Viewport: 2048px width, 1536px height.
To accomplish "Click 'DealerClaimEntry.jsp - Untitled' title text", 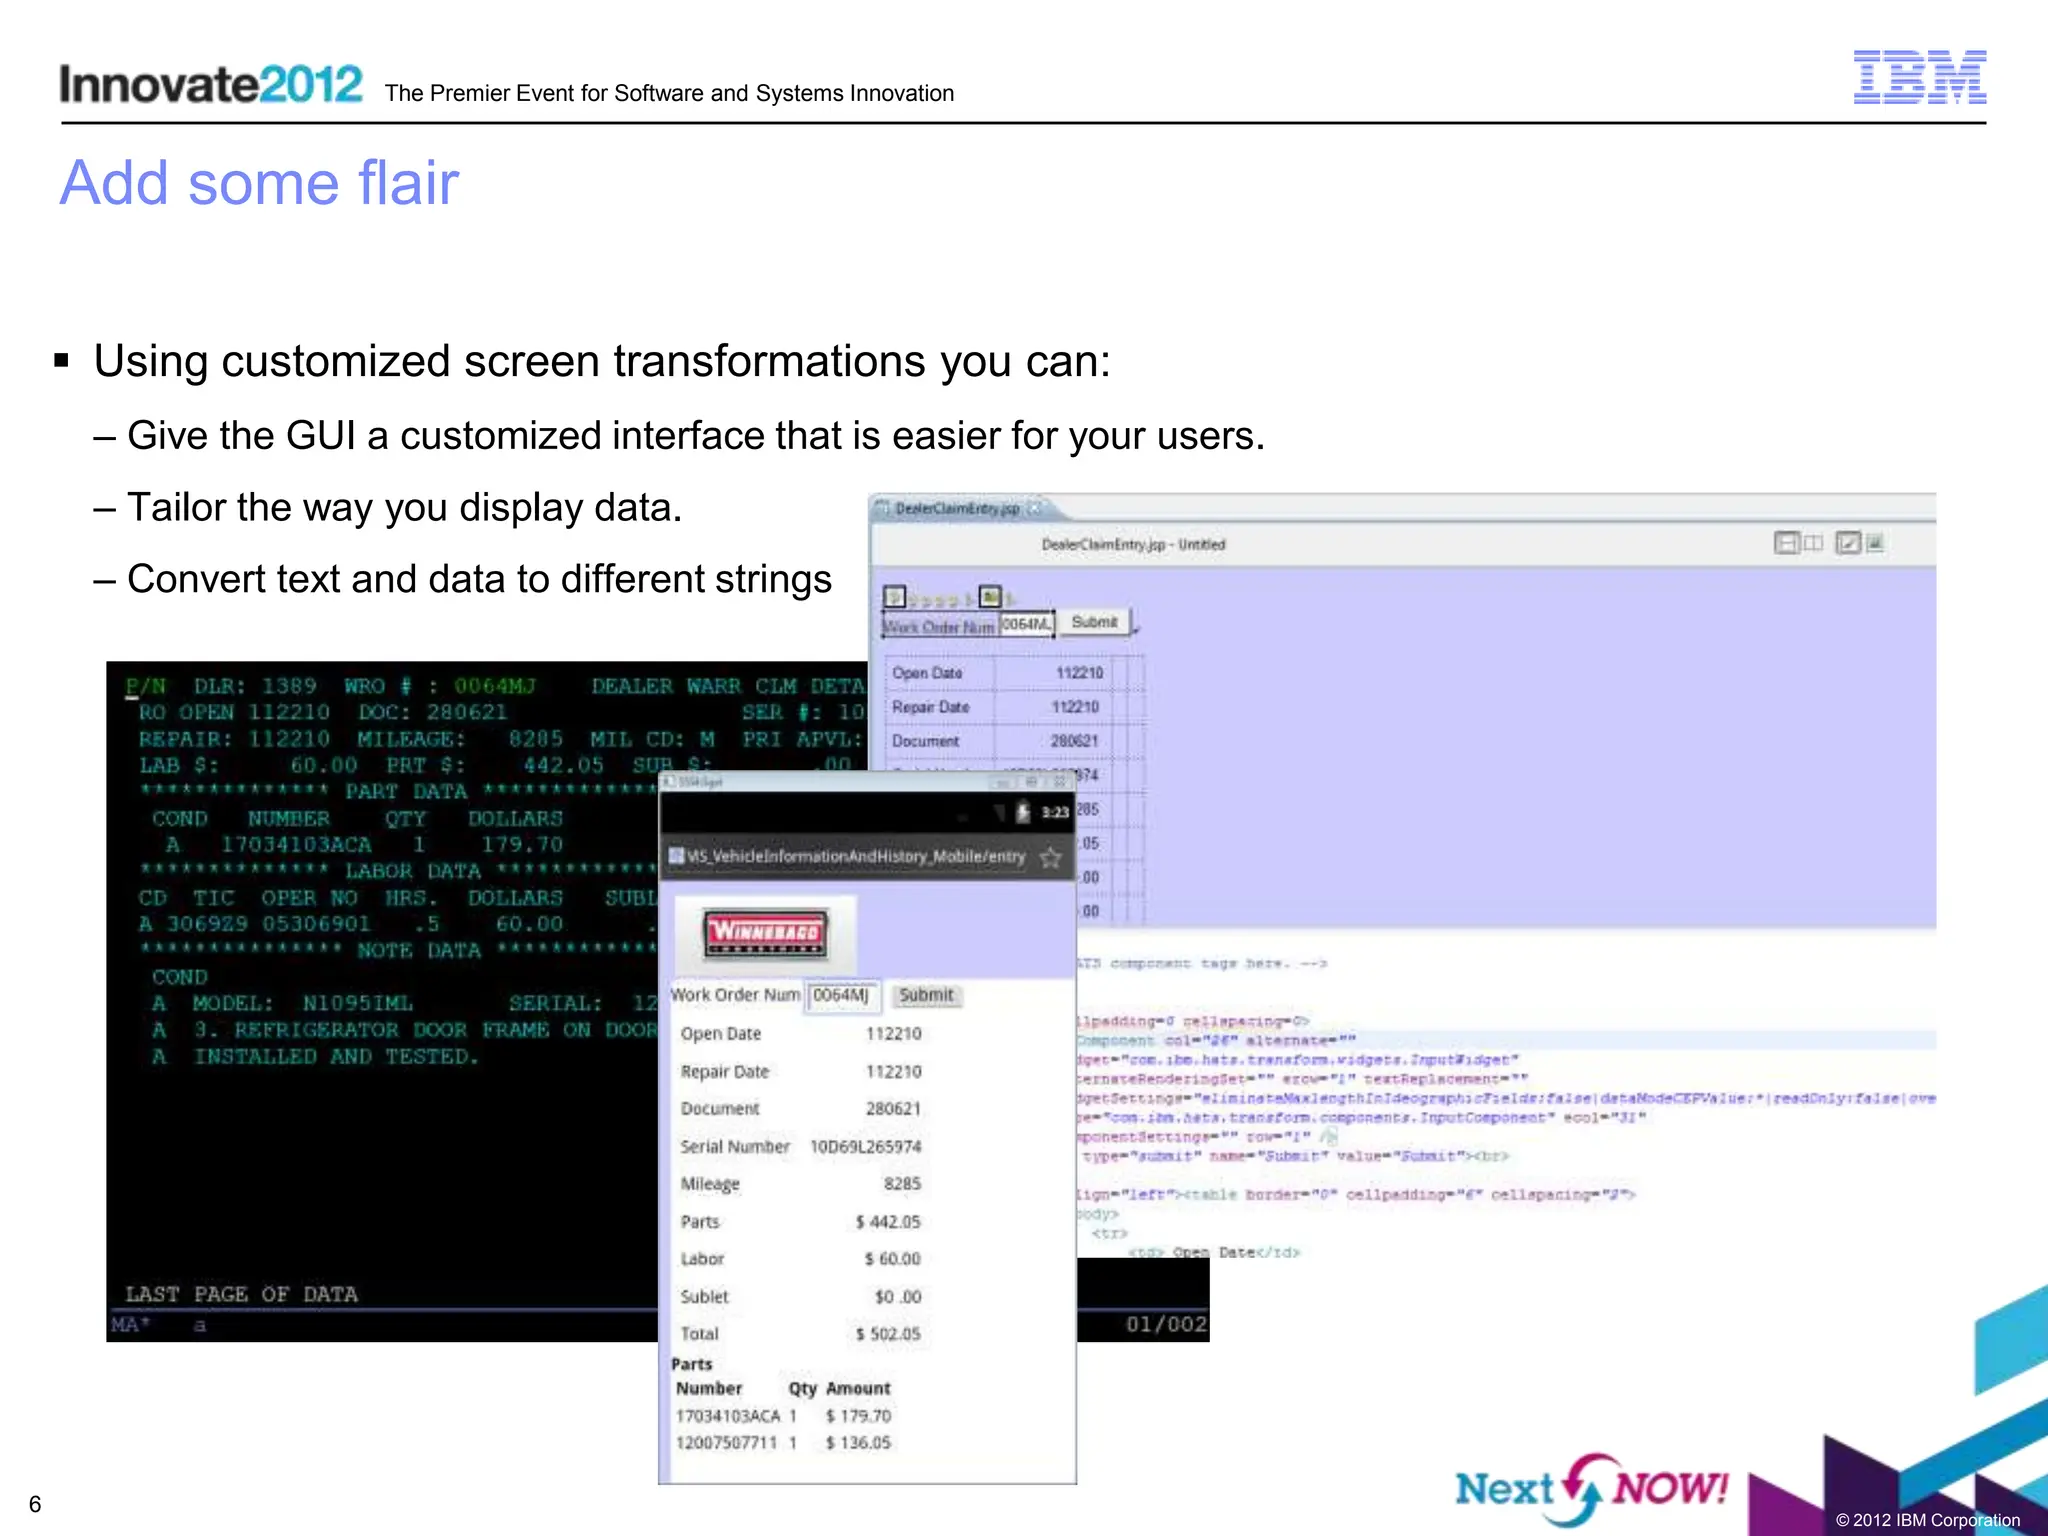I will (1133, 545).
